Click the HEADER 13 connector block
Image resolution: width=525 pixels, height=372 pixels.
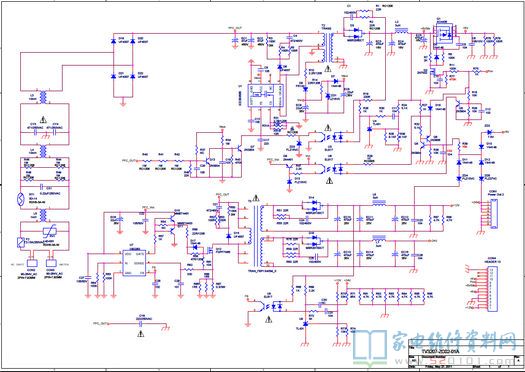[492, 288]
